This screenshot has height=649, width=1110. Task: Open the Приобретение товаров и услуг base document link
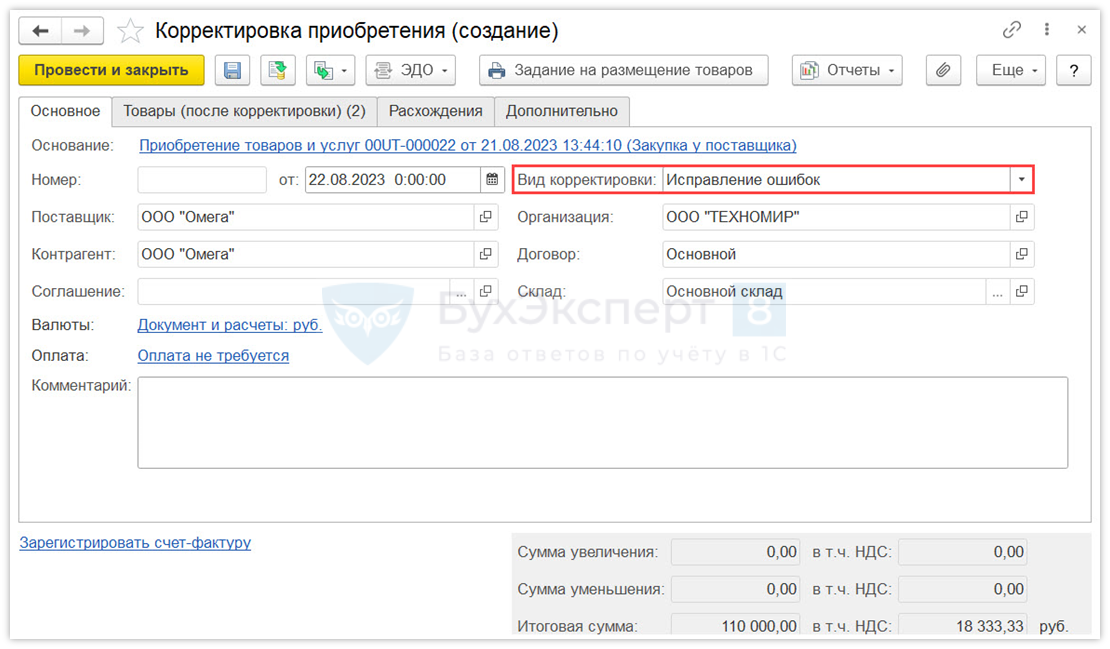(x=467, y=145)
